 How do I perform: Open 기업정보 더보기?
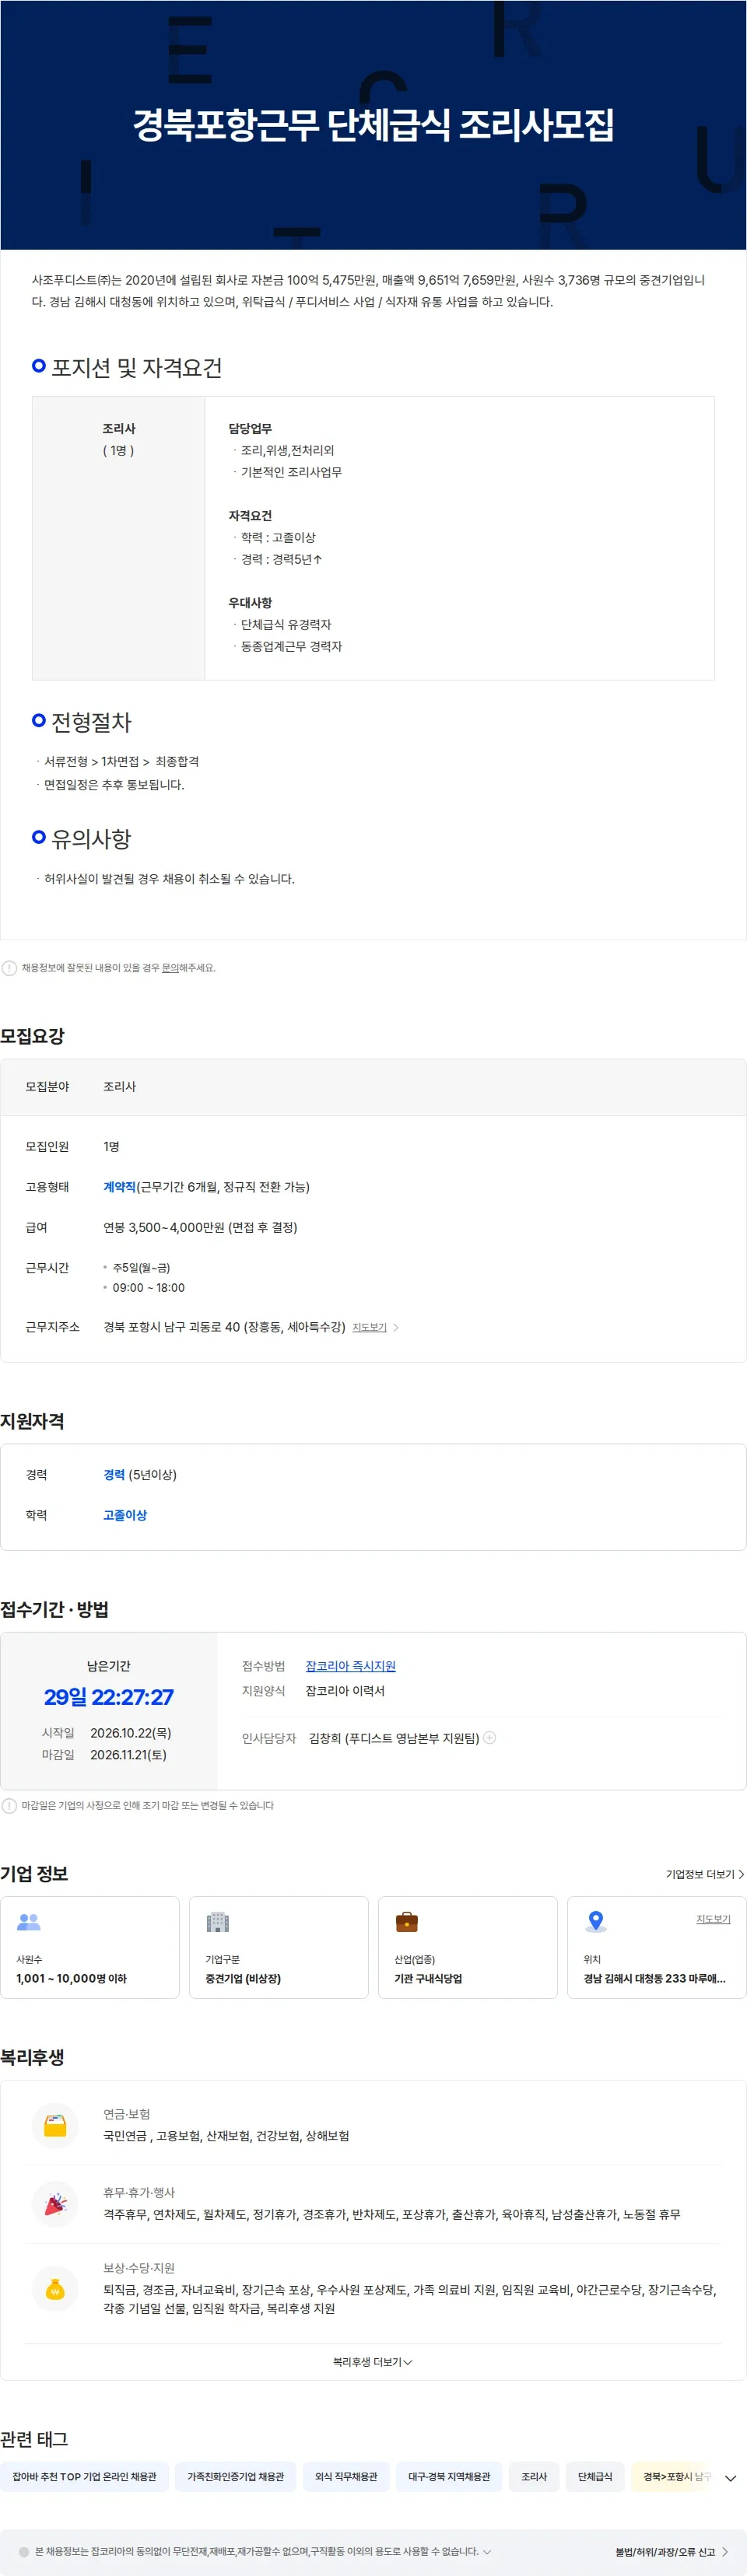click(x=705, y=1874)
